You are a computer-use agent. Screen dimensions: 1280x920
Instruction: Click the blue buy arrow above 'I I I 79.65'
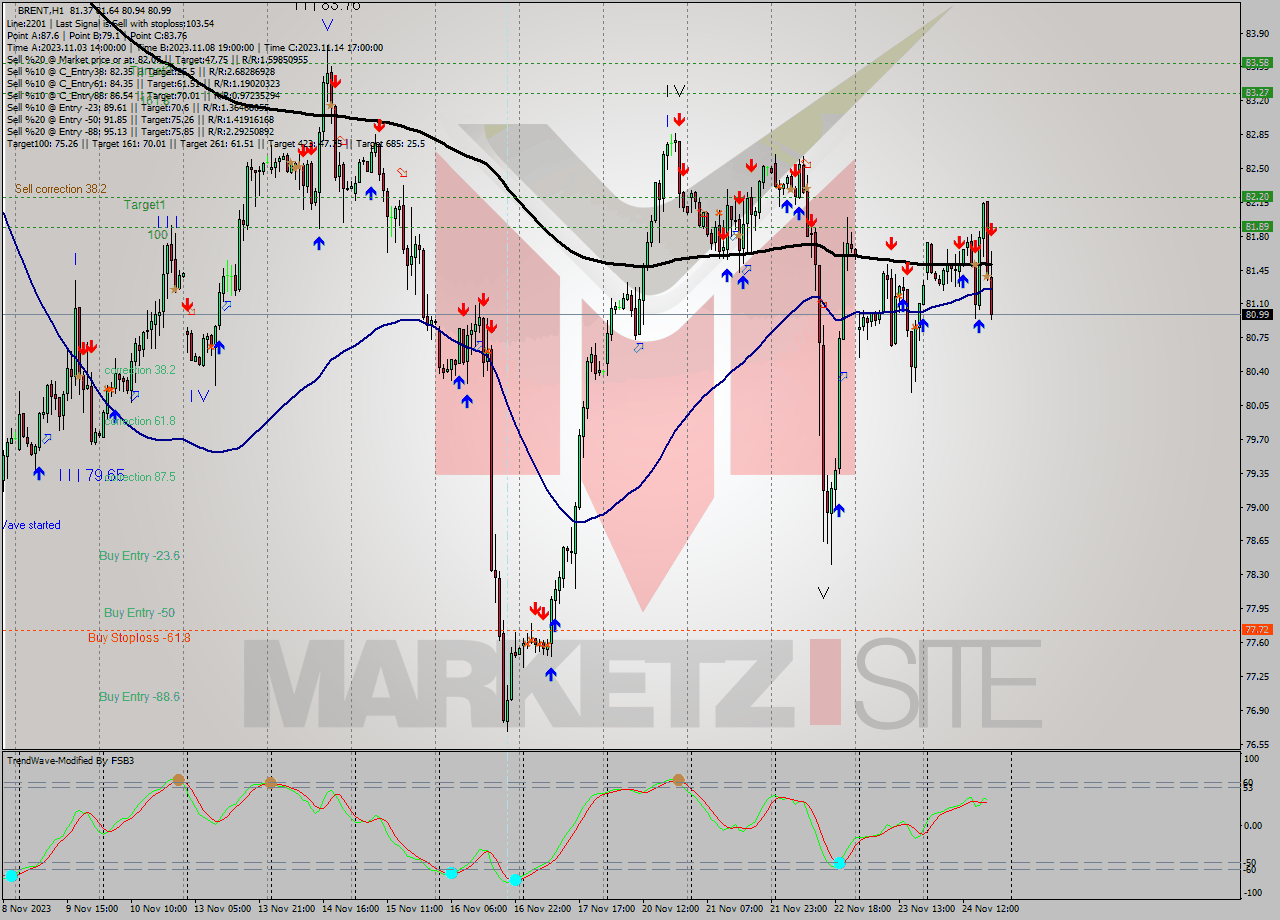[x=39, y=473]
